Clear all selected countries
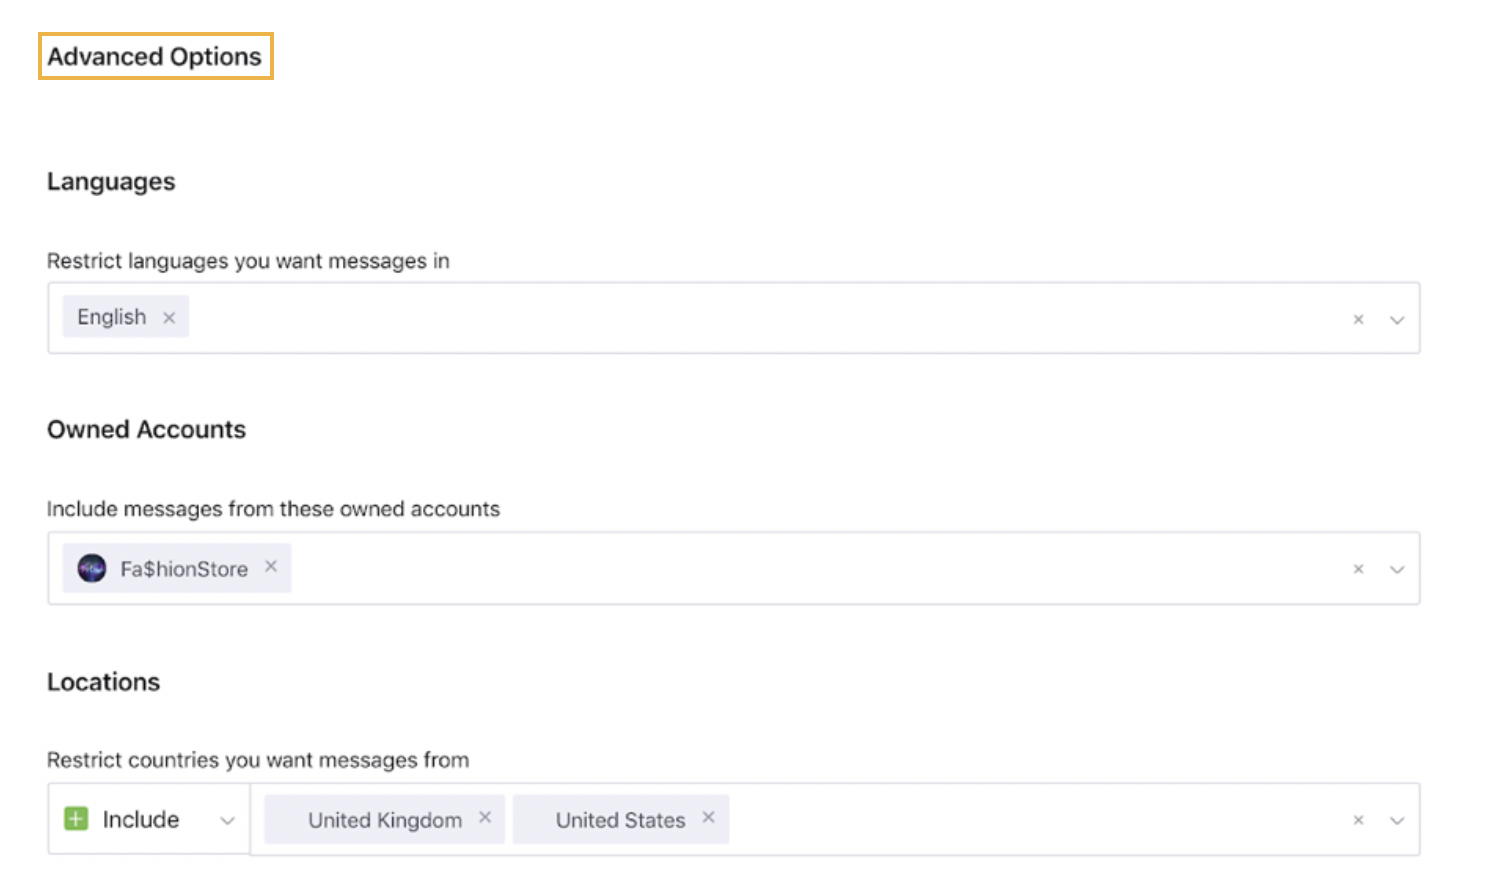Viewport: 1498px width, 888px height. pyautogui.click(x=1358, y=820)
